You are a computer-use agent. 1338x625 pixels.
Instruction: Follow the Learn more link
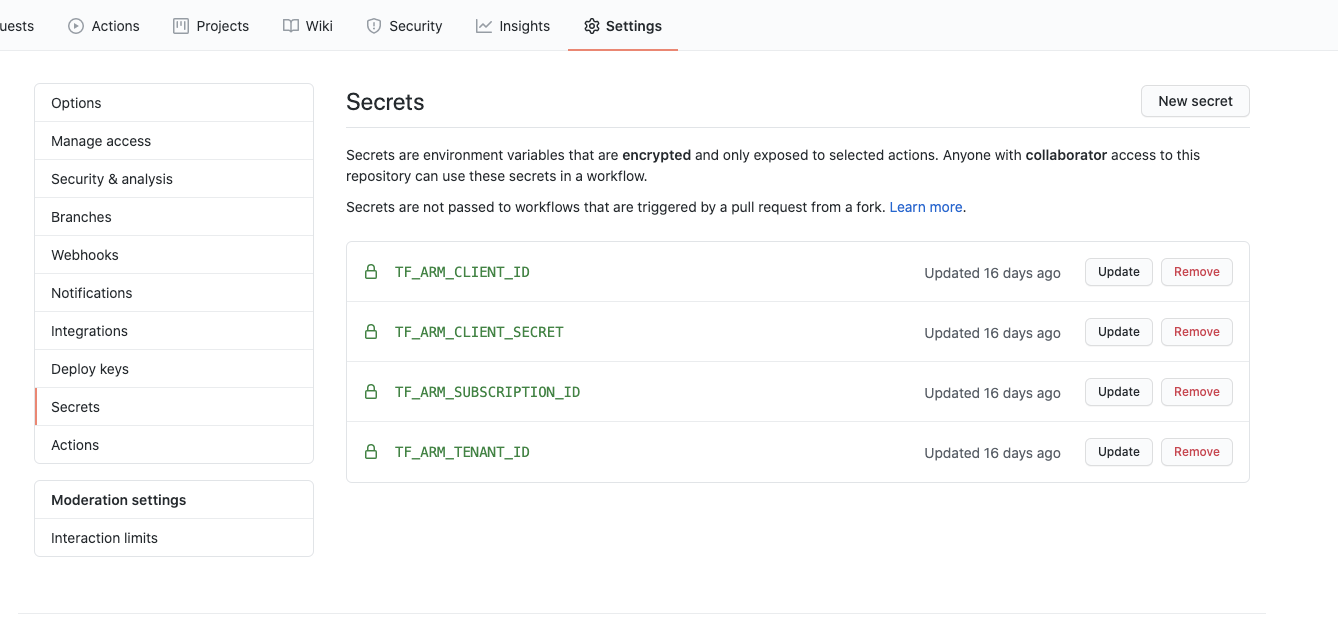926,207
